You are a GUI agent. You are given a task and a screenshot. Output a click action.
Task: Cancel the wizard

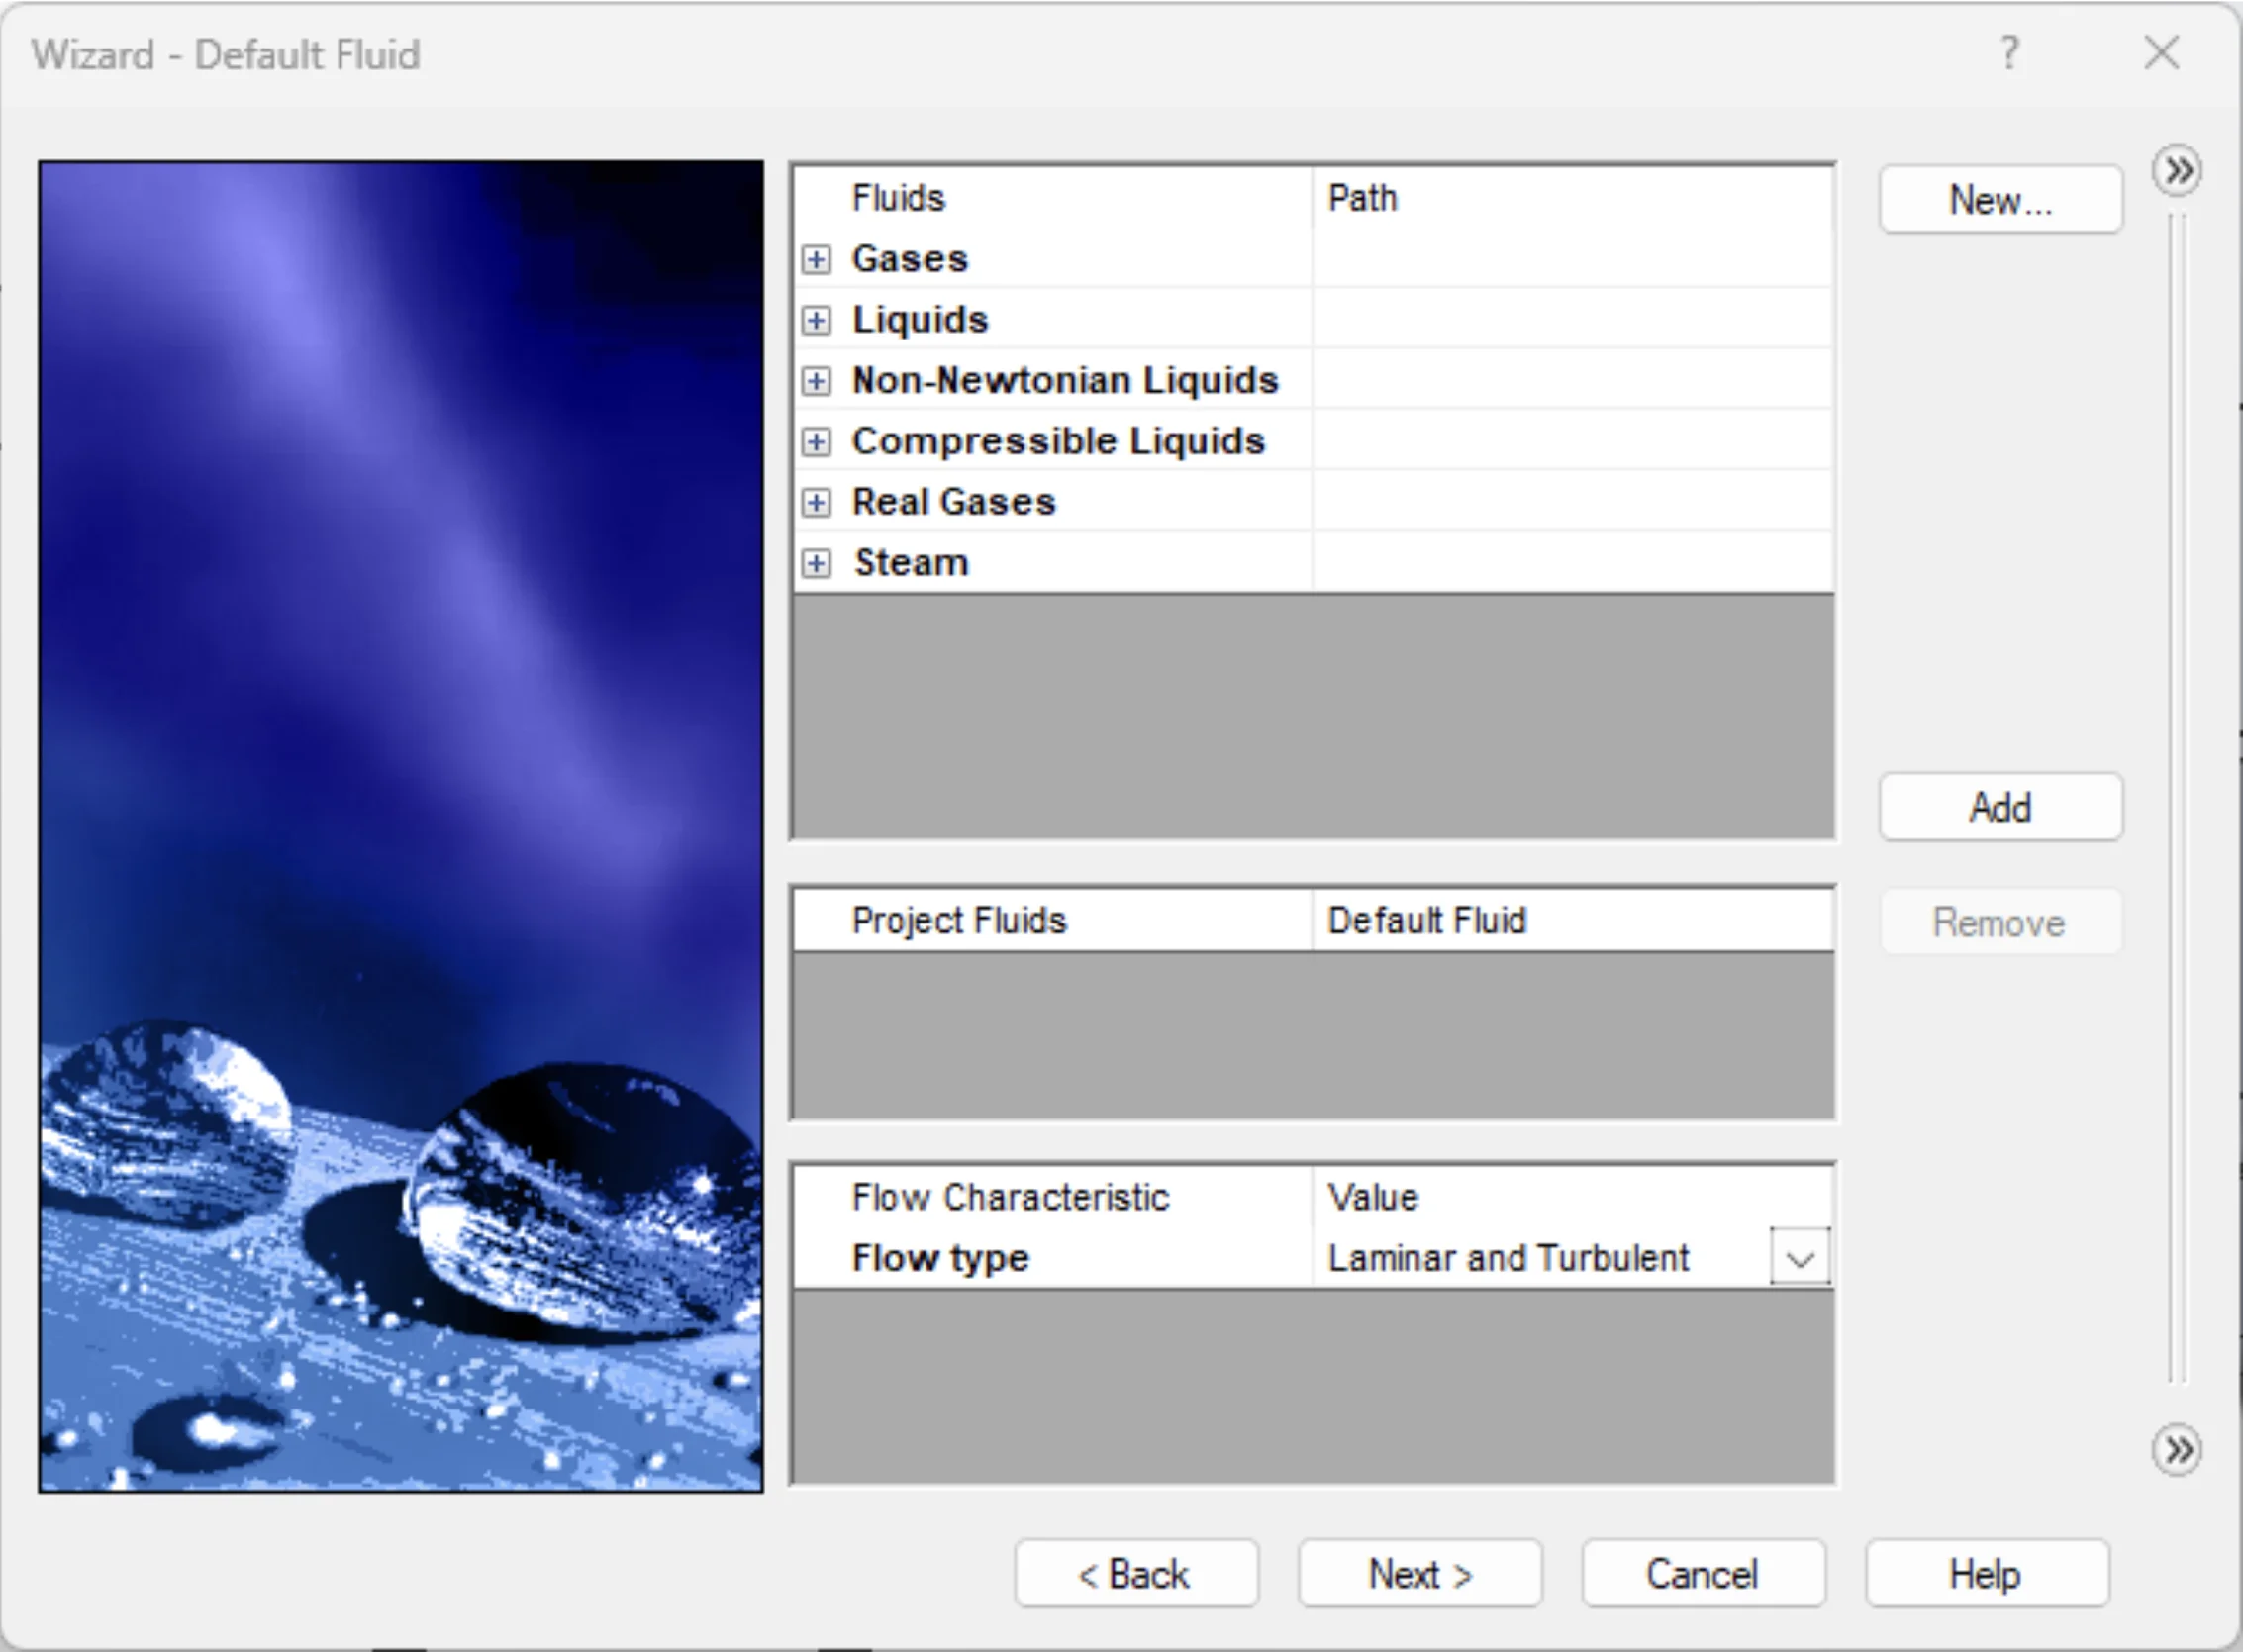click(1702, 1574)
